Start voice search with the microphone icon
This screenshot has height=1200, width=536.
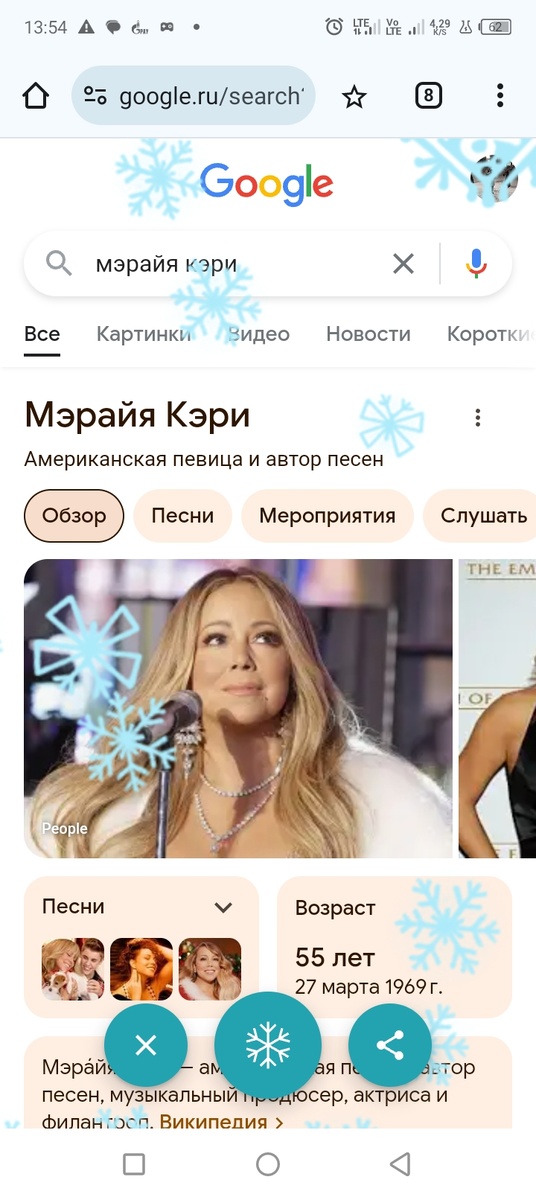(x=476, y=264)
